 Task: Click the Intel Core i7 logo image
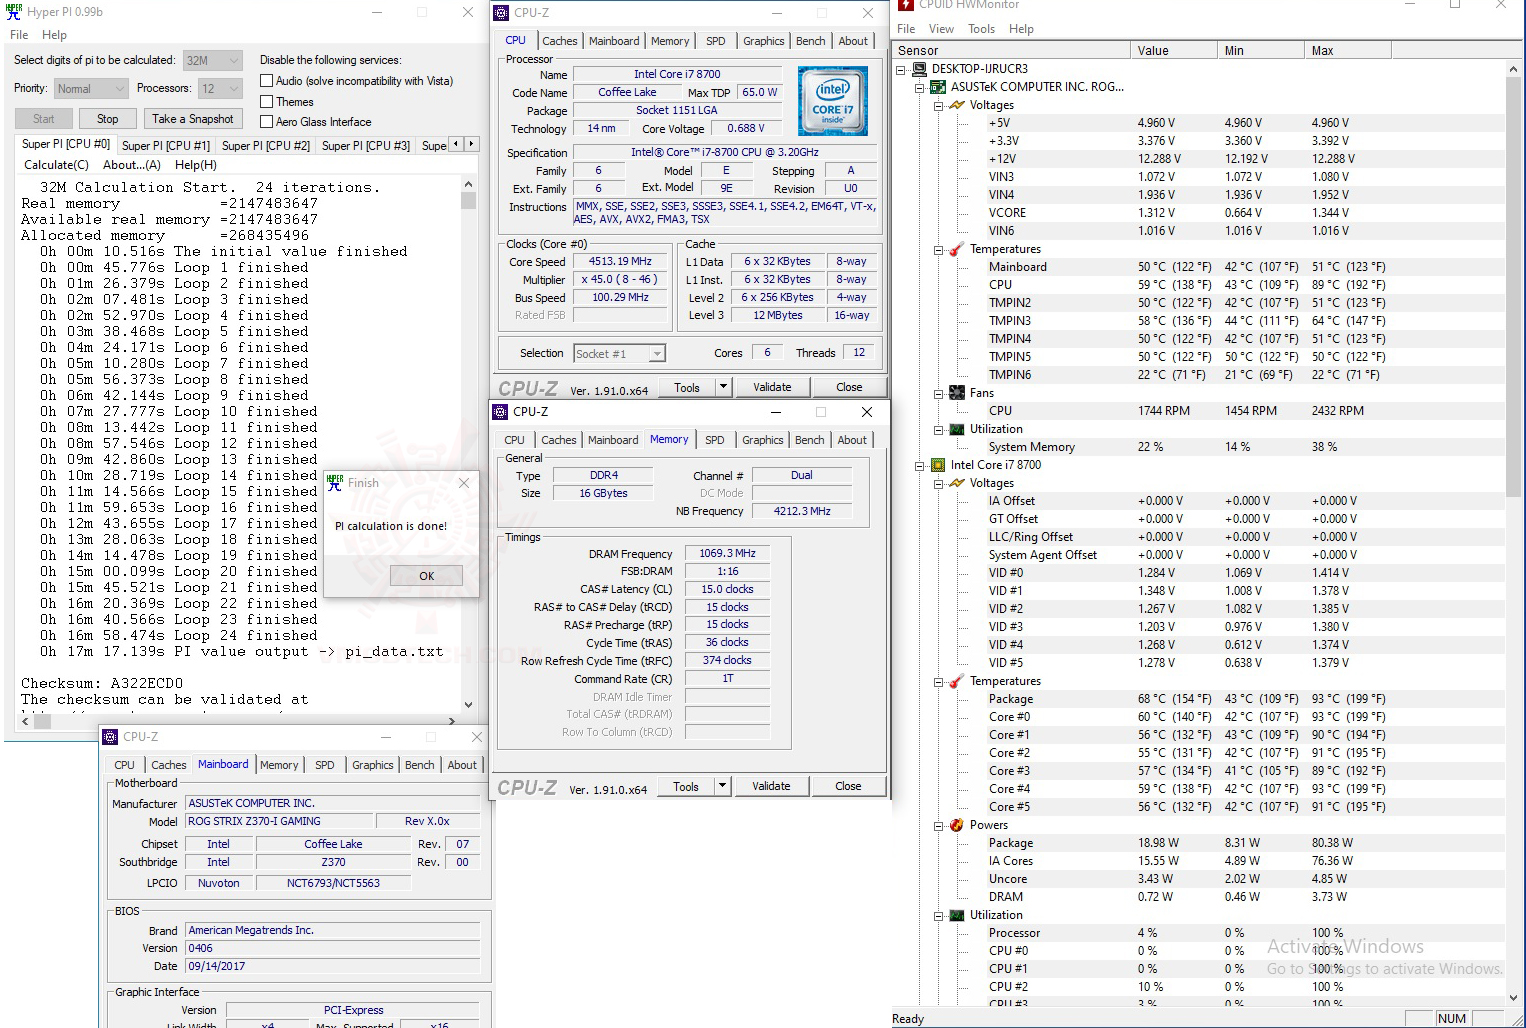[x=832, y=101]
